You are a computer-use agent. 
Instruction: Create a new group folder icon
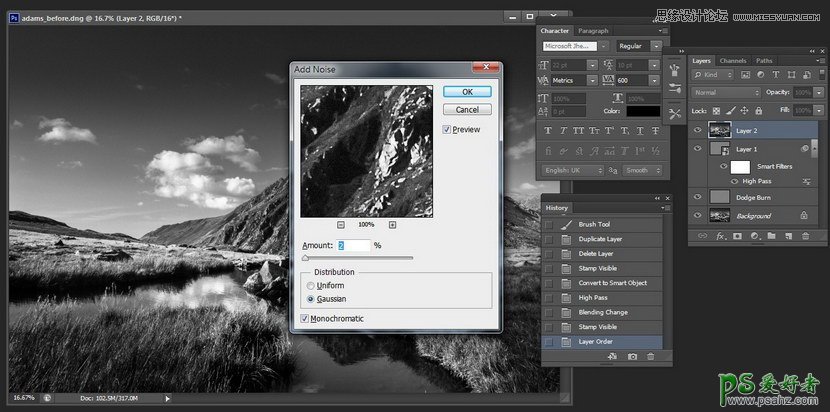[770, 237]
